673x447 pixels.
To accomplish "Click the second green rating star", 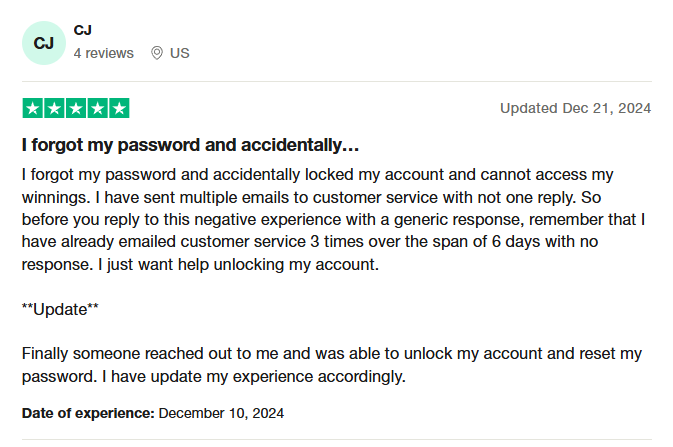I will click(x=55, y=108).
